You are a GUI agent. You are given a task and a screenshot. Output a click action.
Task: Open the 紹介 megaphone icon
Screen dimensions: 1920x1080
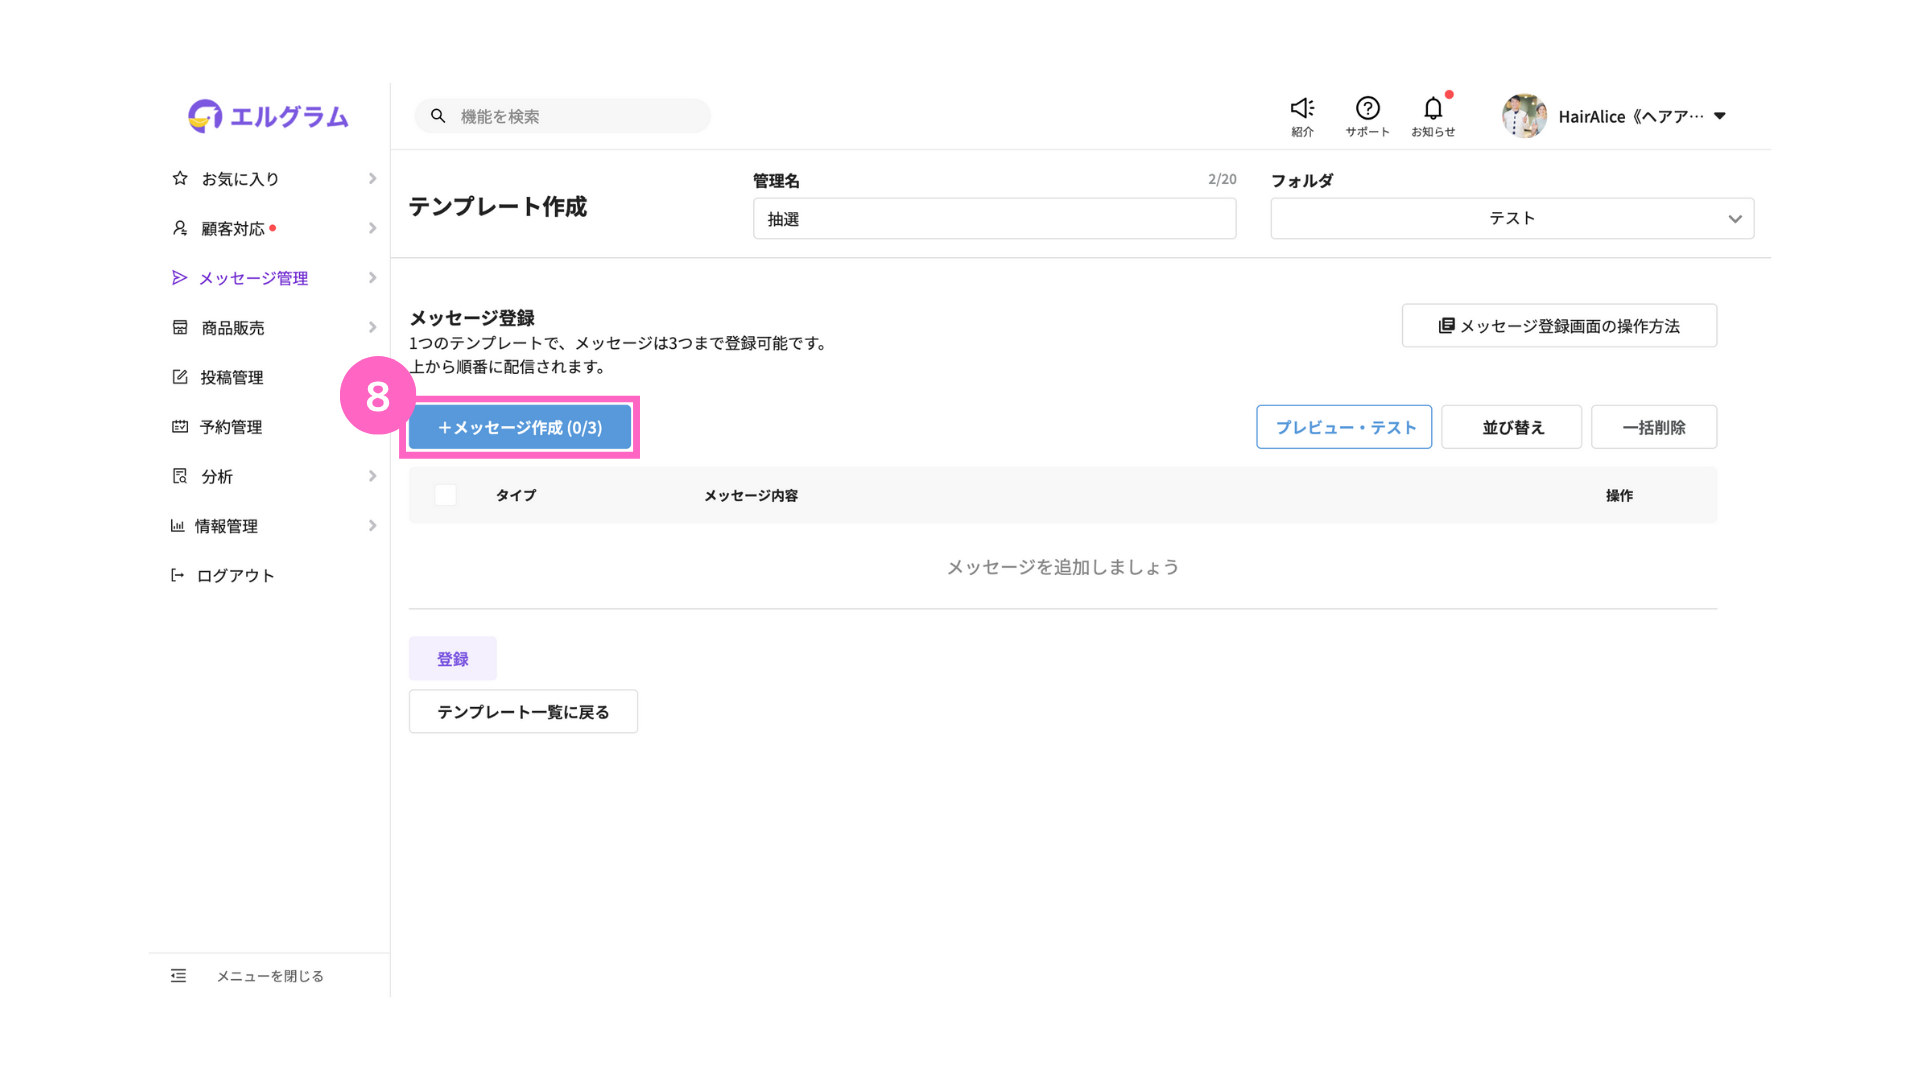(1302, 108)
